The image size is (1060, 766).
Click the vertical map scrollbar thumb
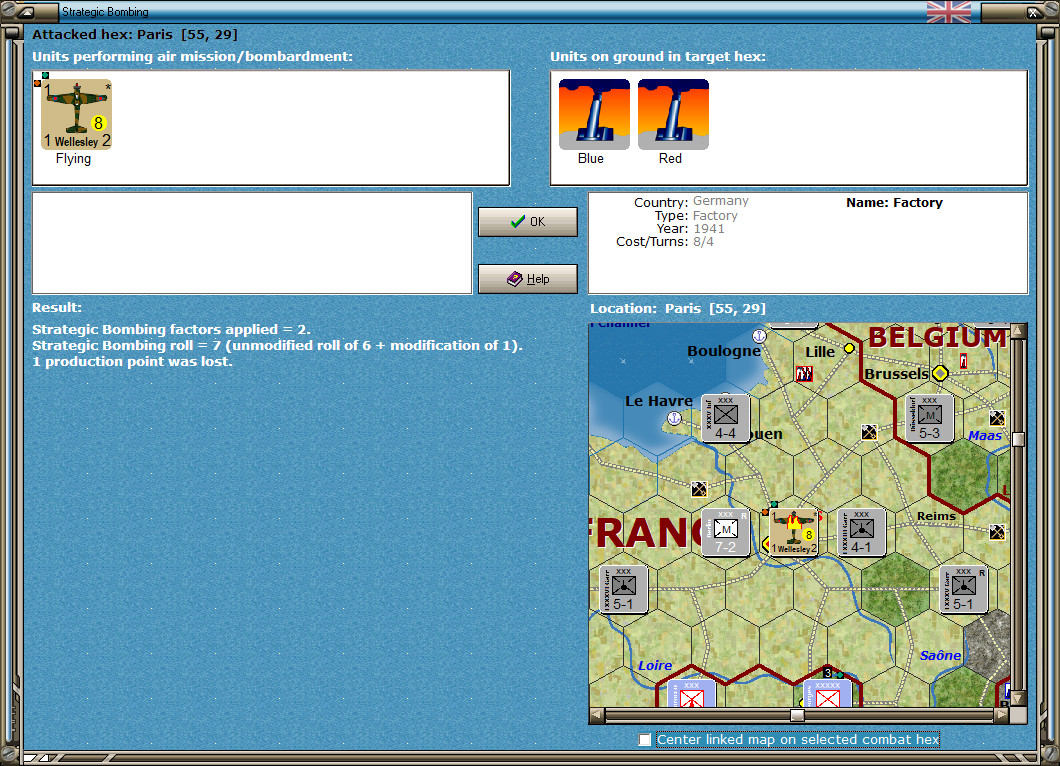pos(1018,439)
